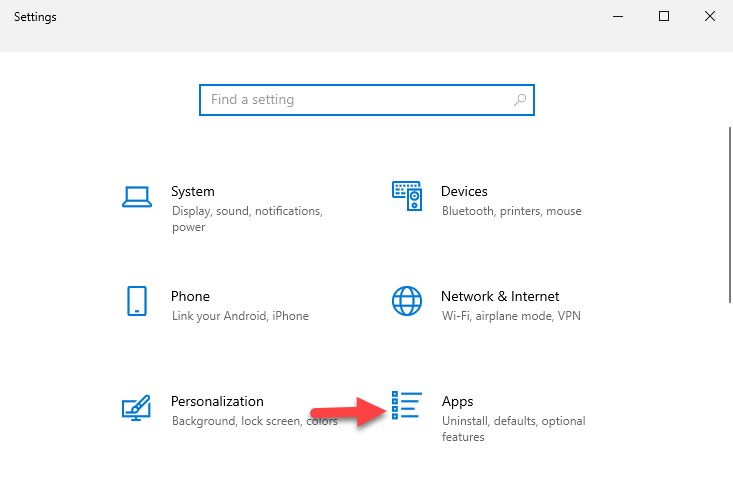Open the System settings title
Image resolution: width=733 pixels, height=483 pixels.
click(193, 191)
